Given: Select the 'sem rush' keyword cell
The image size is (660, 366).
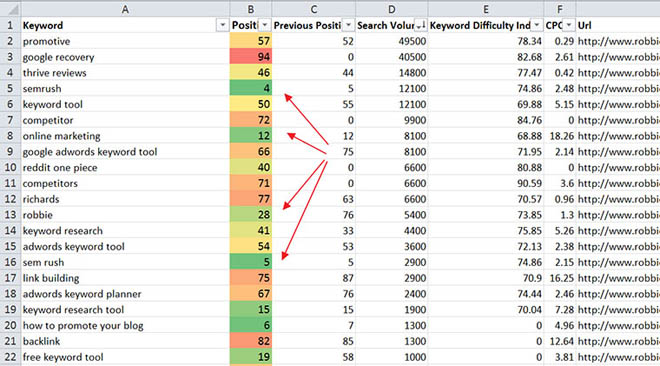Looking at the screenshot, I should tap(125, 262).
